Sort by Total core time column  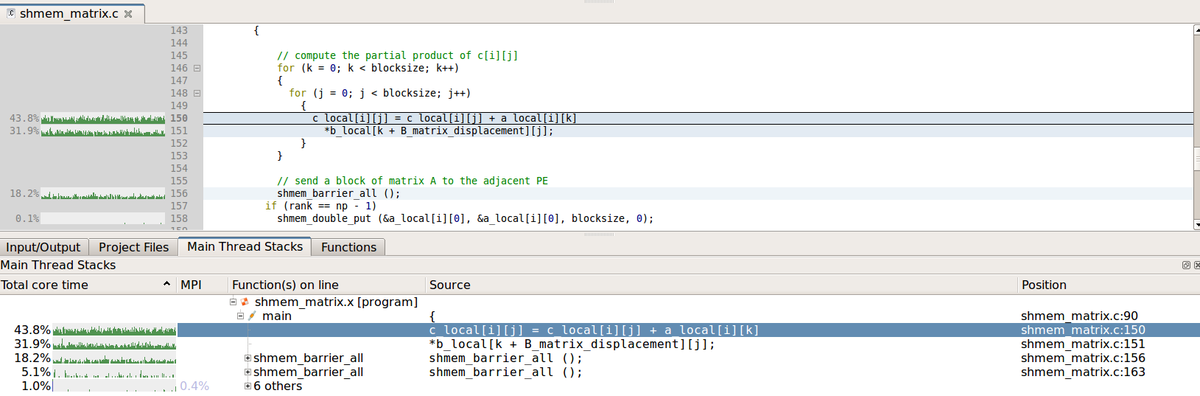pyautogui.click(x=88, y=285)
